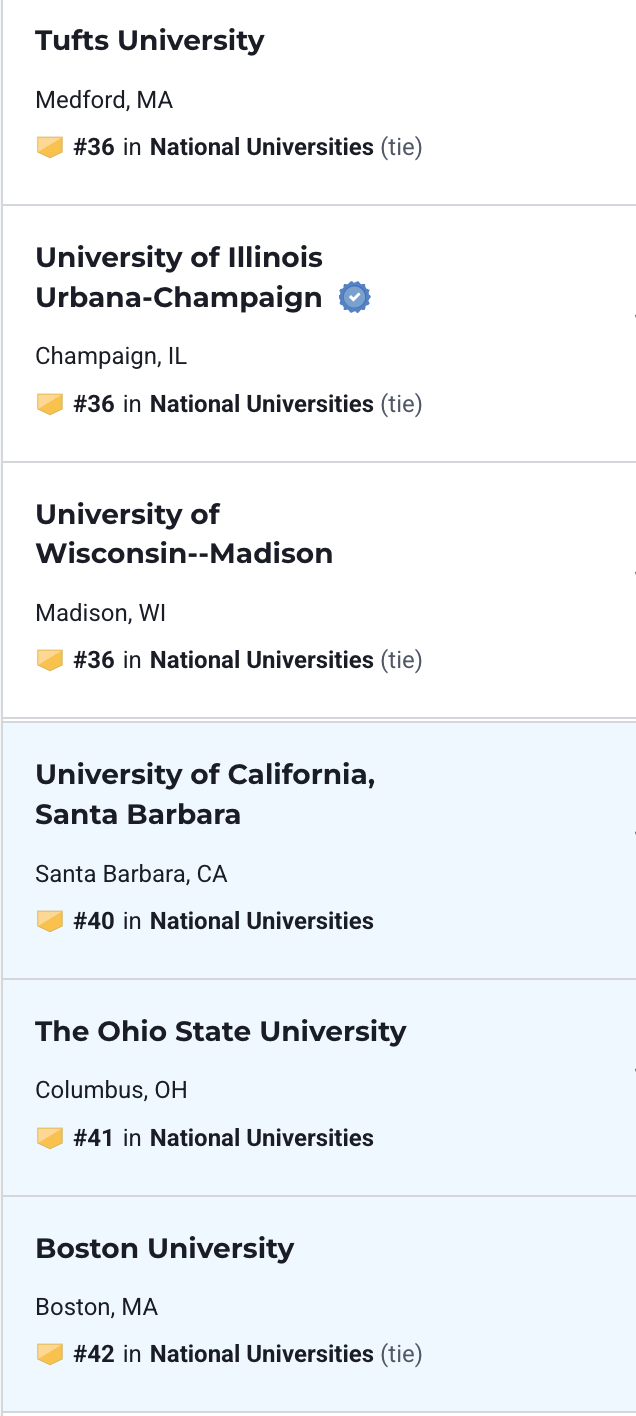The image size is (636, 1416).
Task: Click the ranking badge icon next to #42
Action: (x=50, y=1354)
